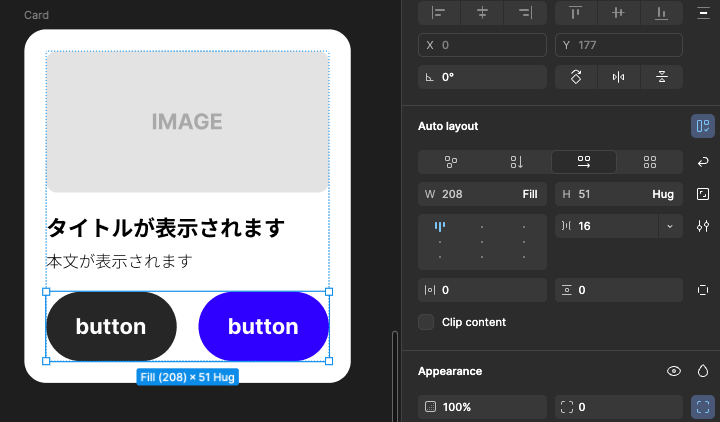Viewport: 720px width, 422px height.
Task: Open auto layout advanced settings icon
Action: click(703, 226)
